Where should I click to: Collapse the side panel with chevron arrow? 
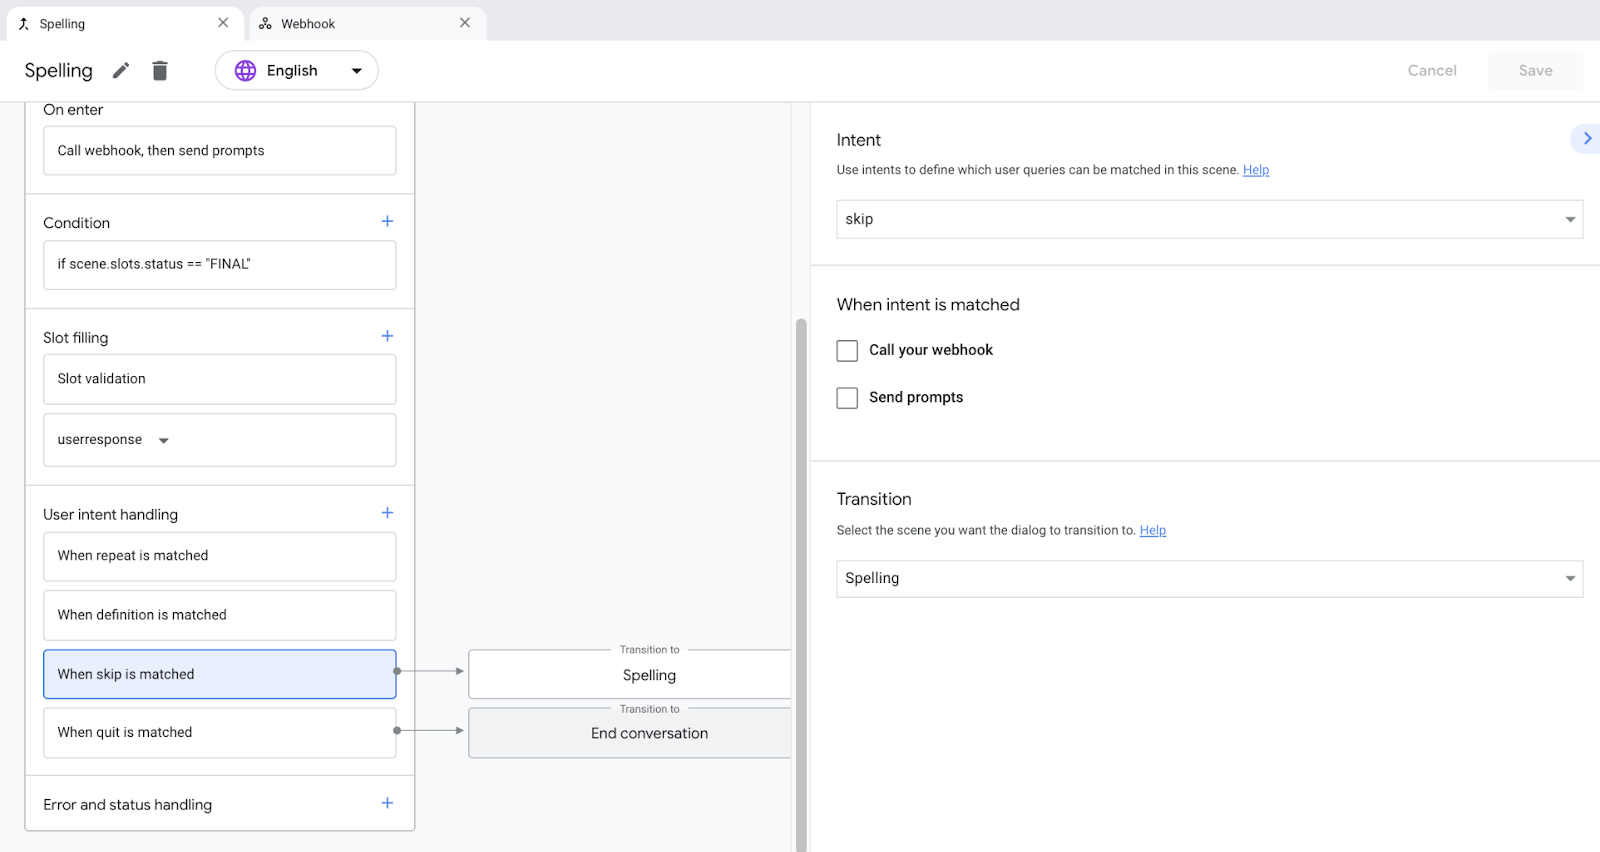(x=1586, y=139)
